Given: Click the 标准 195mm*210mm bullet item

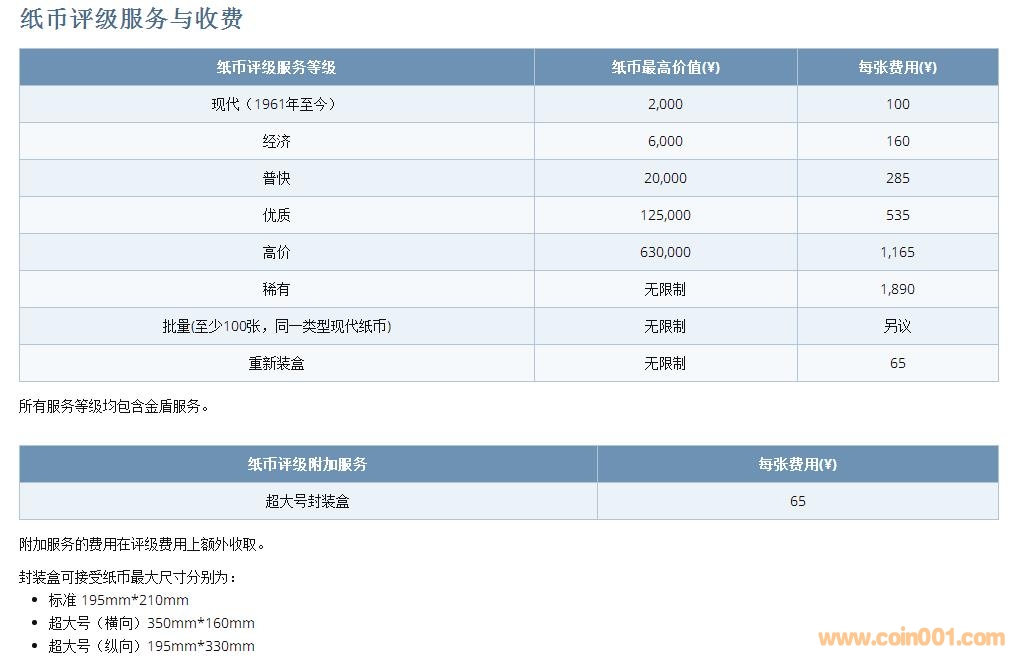Looking at the screenshot, I should [118, 600].
